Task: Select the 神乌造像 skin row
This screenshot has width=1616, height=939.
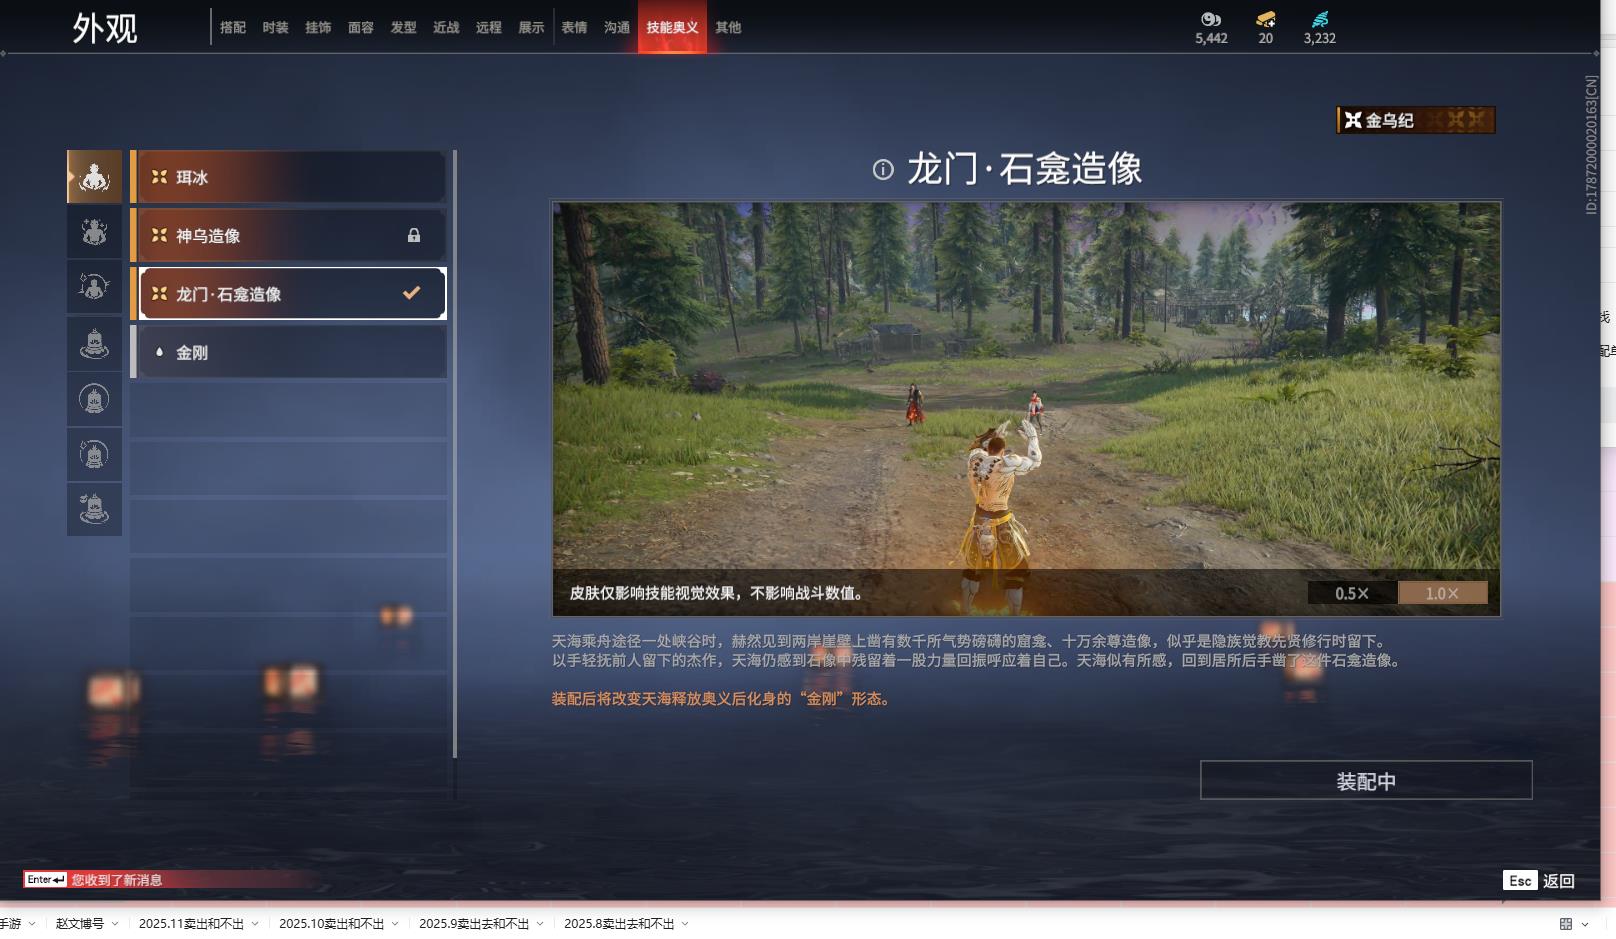Action: pos(289,235)
